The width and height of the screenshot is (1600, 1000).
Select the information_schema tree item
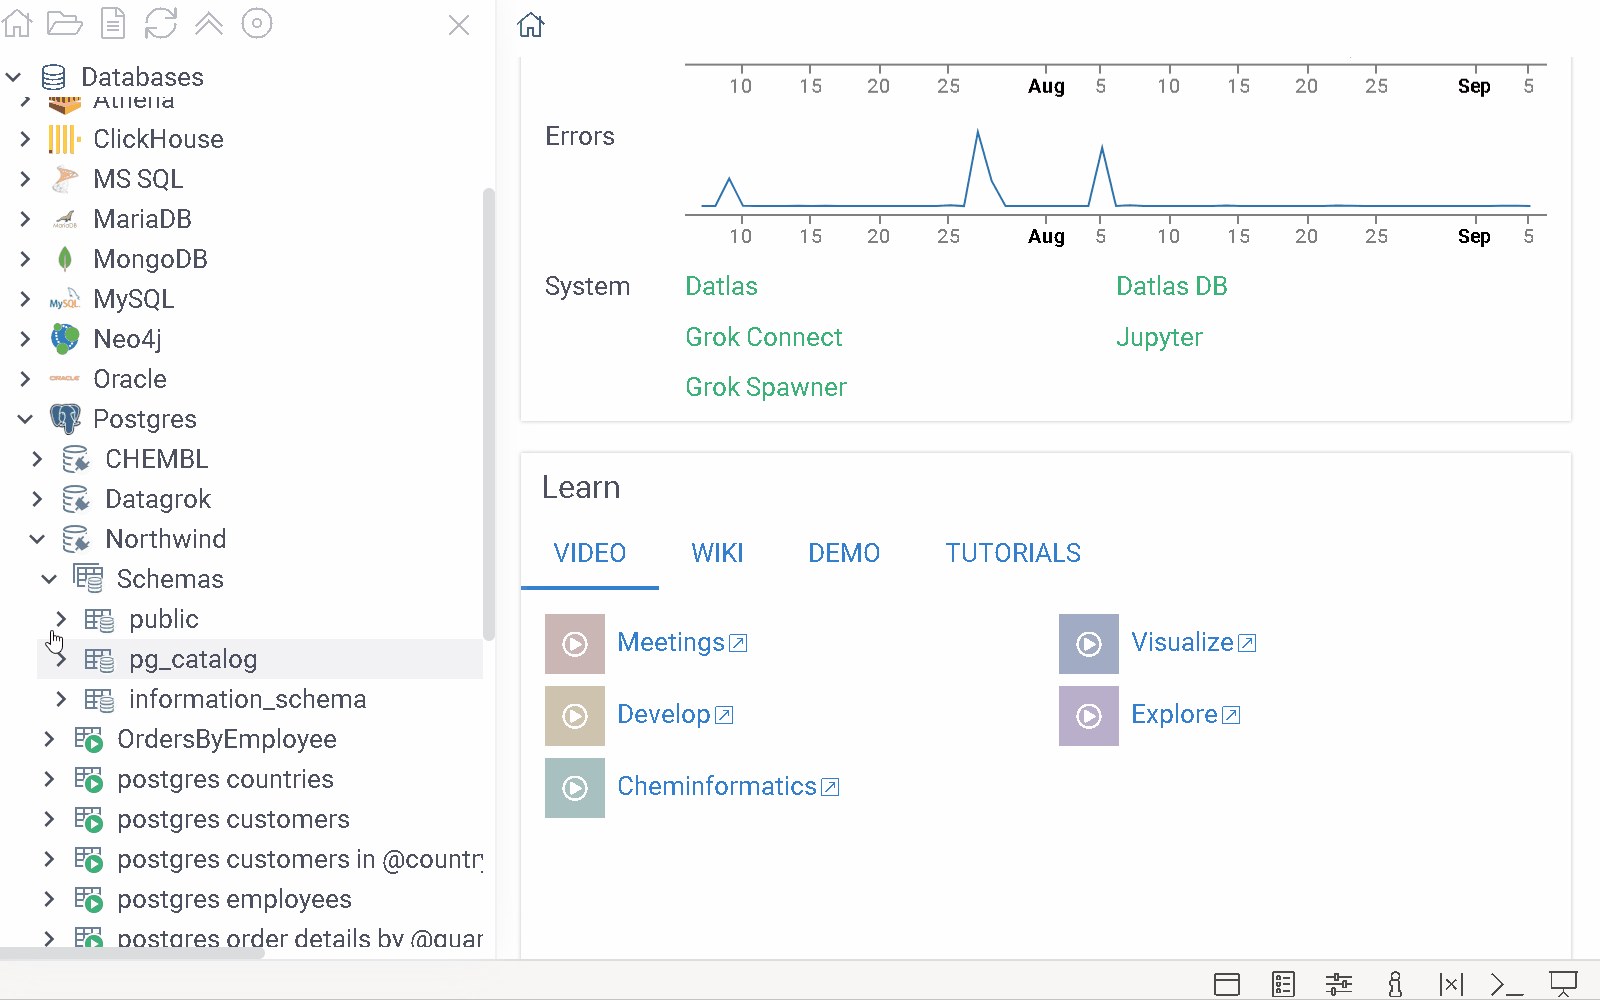click(247, 699)
